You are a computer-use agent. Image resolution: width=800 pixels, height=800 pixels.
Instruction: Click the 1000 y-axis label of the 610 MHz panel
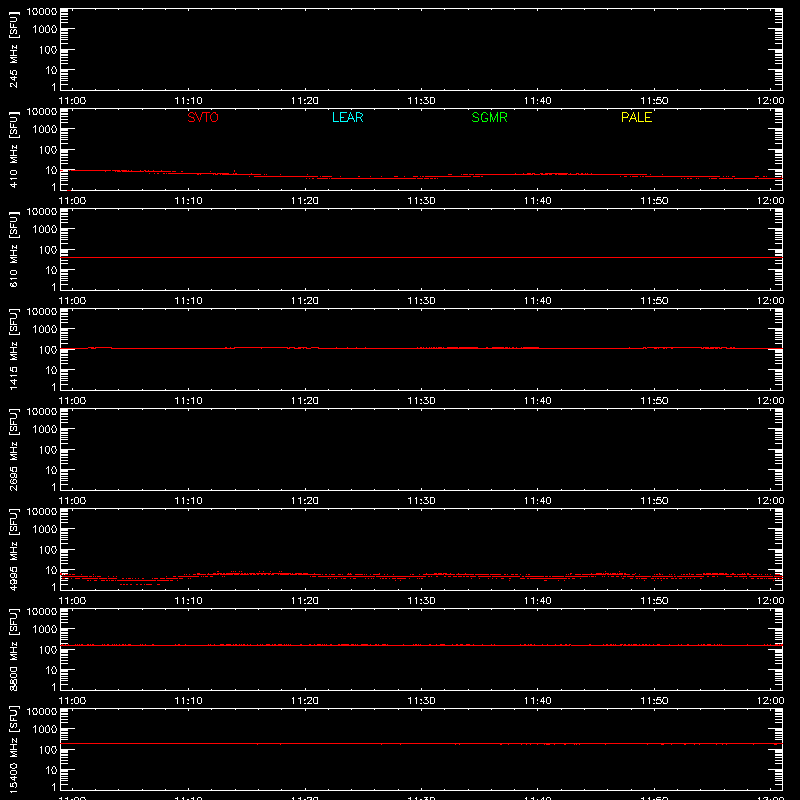(x=45, y=229)
